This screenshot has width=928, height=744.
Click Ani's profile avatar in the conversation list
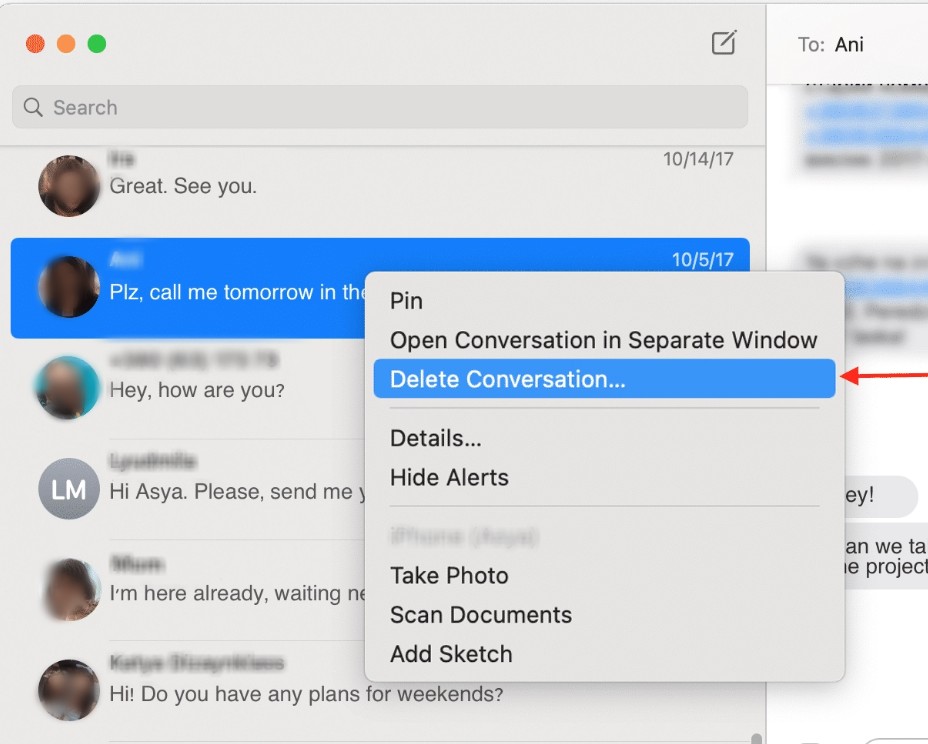pos(69,288)
